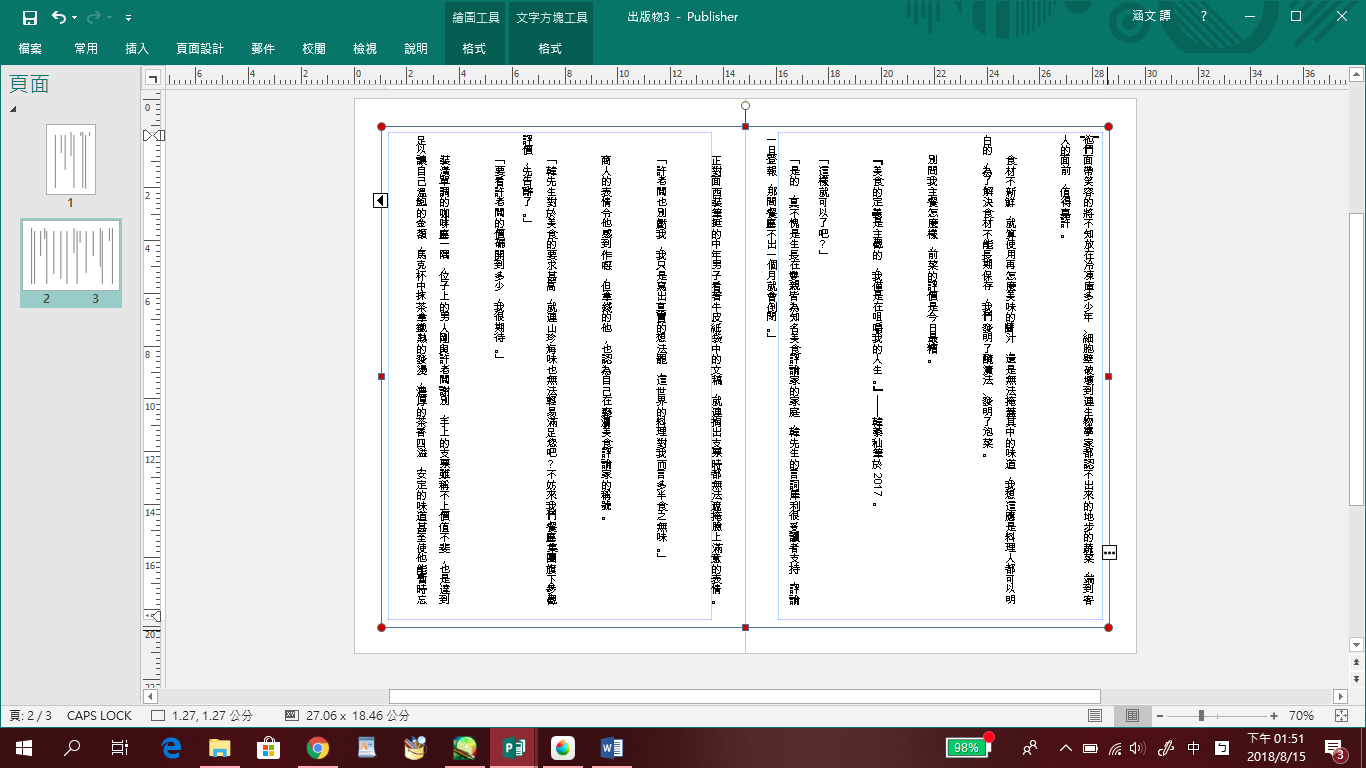The image size is (1366, 768).
Task: Open the 插入 ribbon tab
Action: click(x=137, y=48)
